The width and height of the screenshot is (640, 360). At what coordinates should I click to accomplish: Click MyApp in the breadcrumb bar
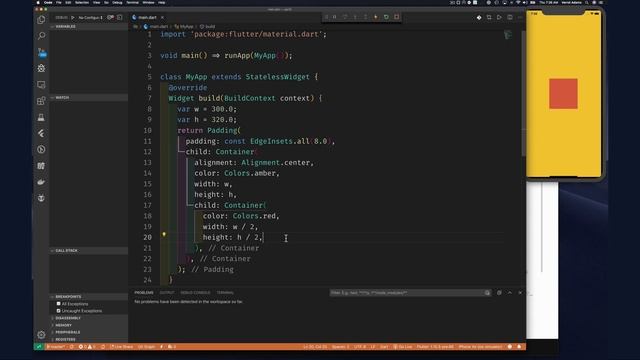(x=184, y=27)
